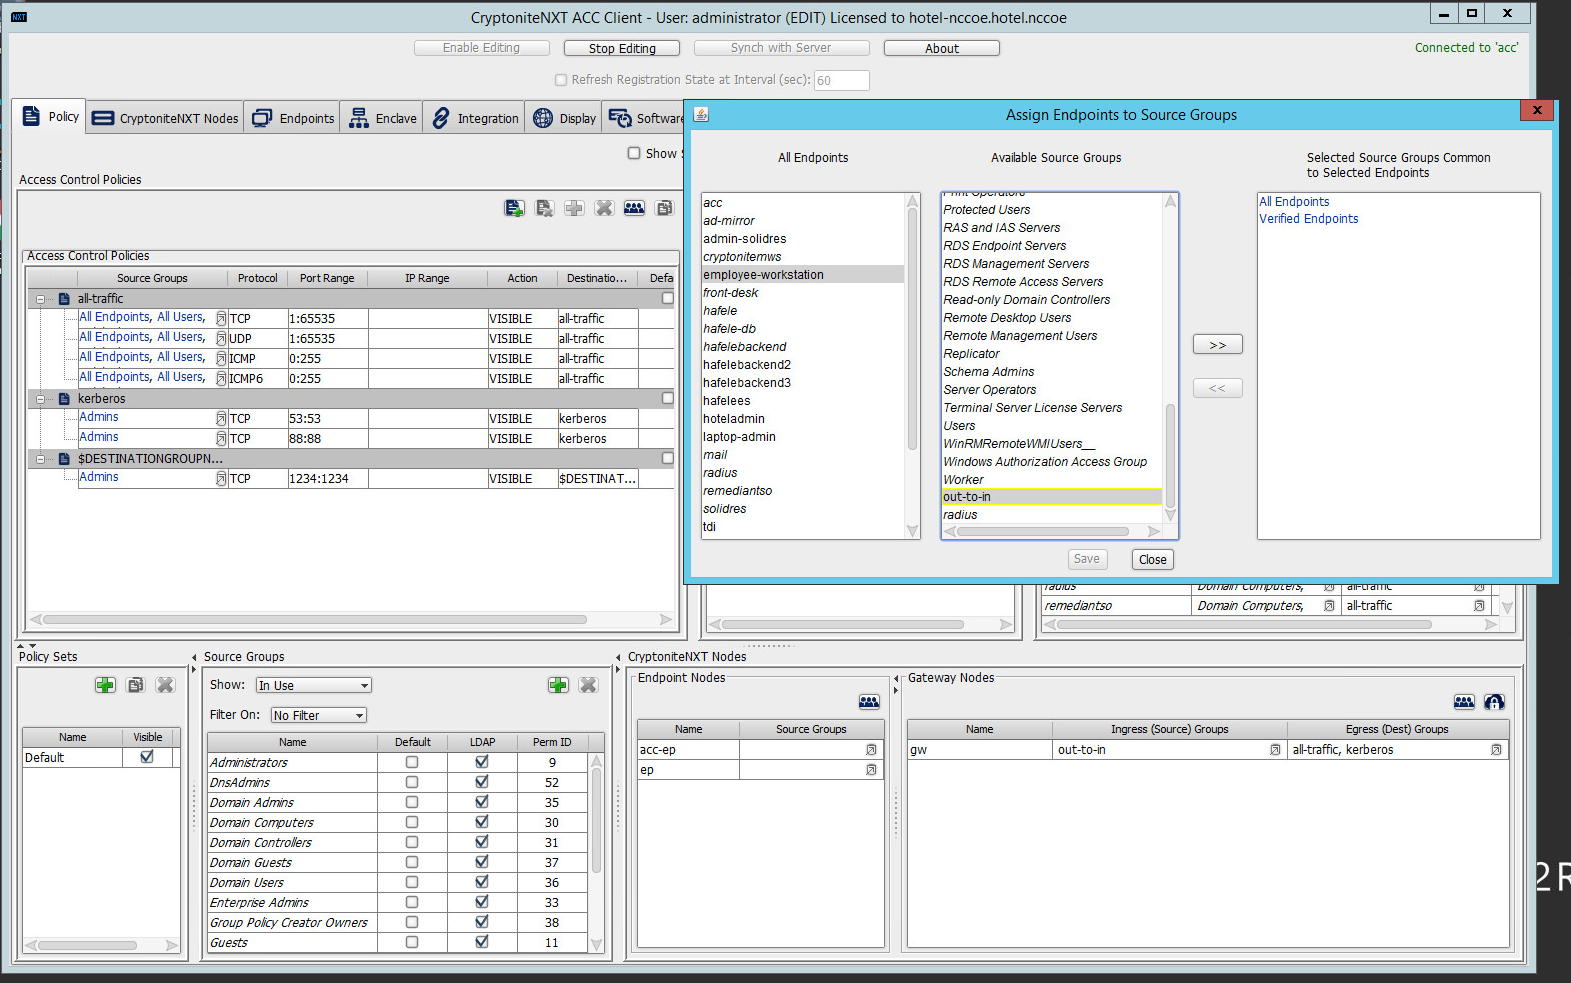Click the >> assign button in dialog
The image size is (1571, 983).
coord(1217,344)
